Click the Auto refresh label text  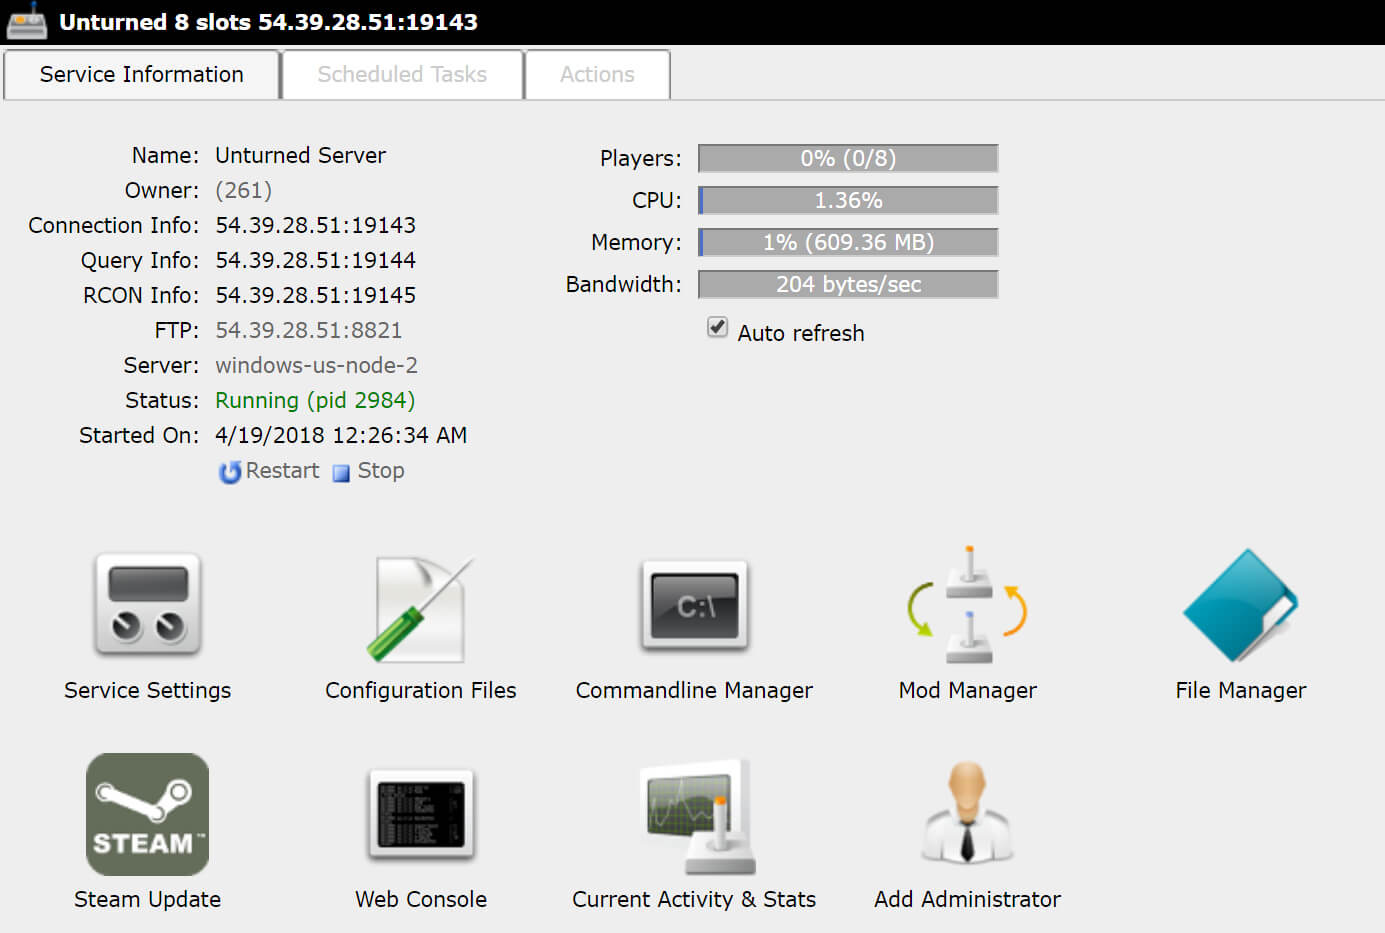pos(801,333)
